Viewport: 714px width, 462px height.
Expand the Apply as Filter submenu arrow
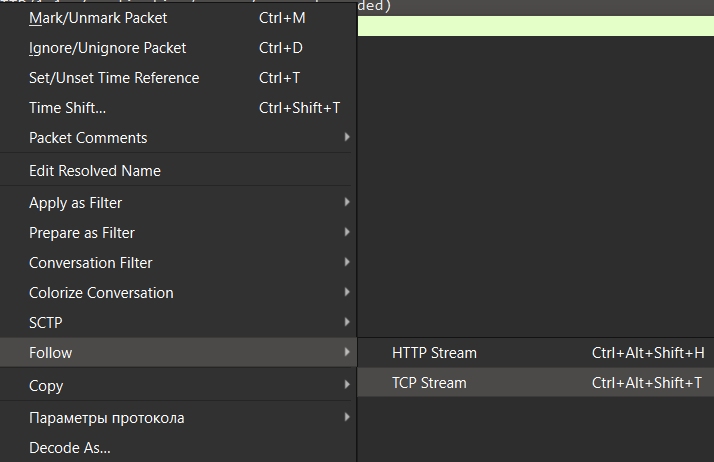[347, 202]
